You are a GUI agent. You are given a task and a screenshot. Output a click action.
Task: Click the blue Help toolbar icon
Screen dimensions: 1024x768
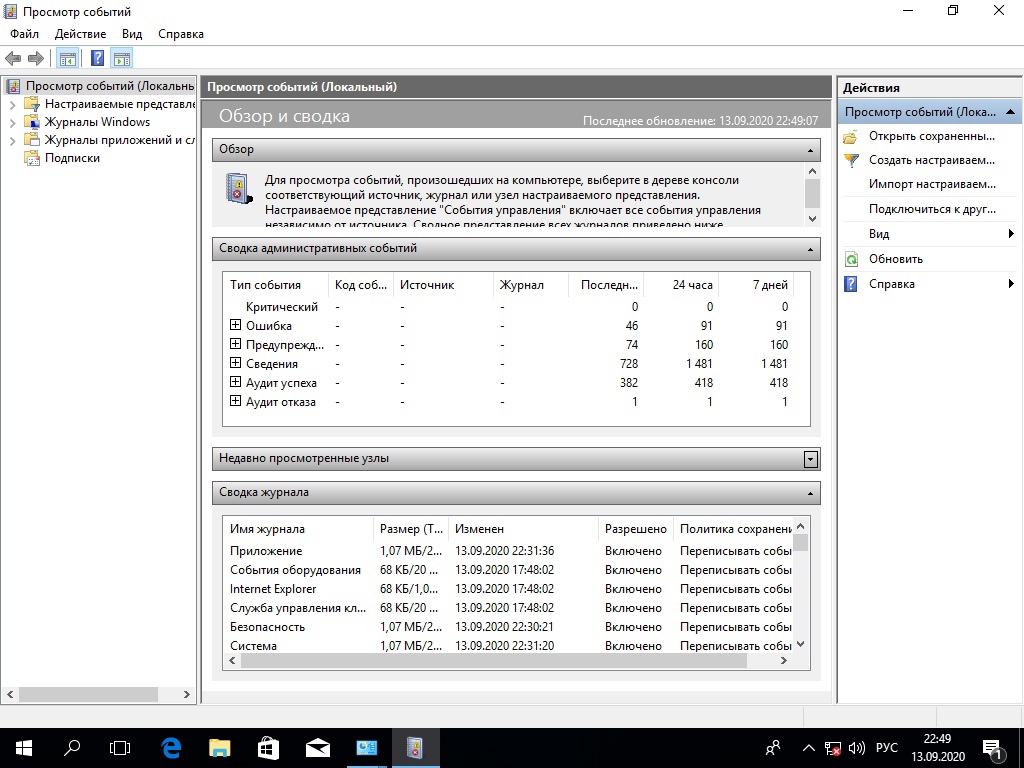click(x=97, y=58)
